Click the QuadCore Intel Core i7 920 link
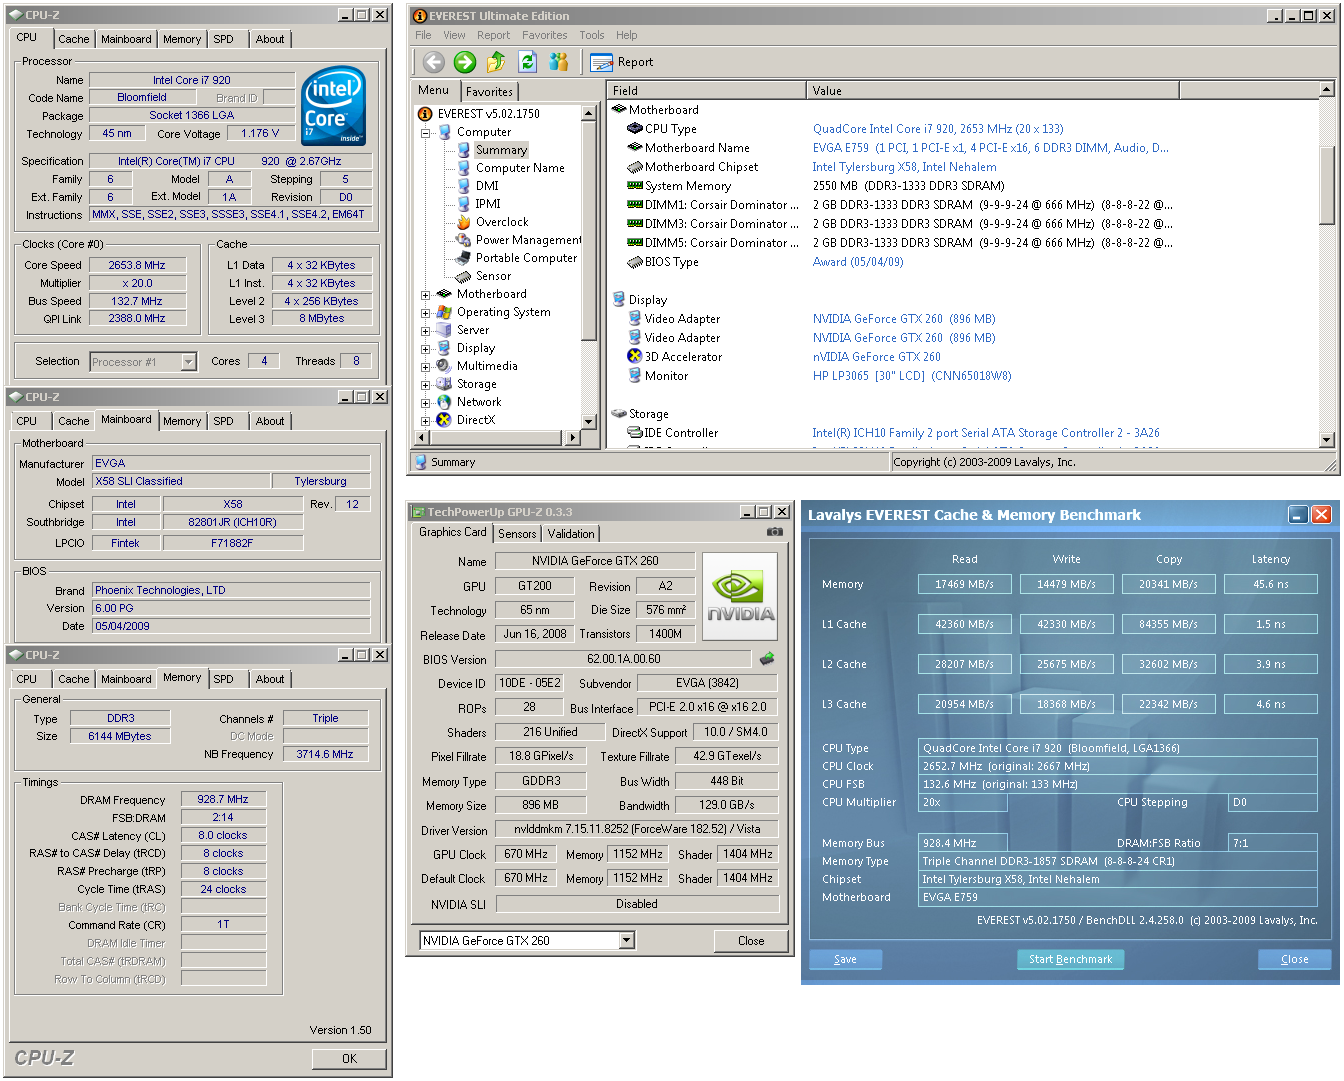The height and width of the screenshot is (1081, 1344). click(x=938, y=129)
